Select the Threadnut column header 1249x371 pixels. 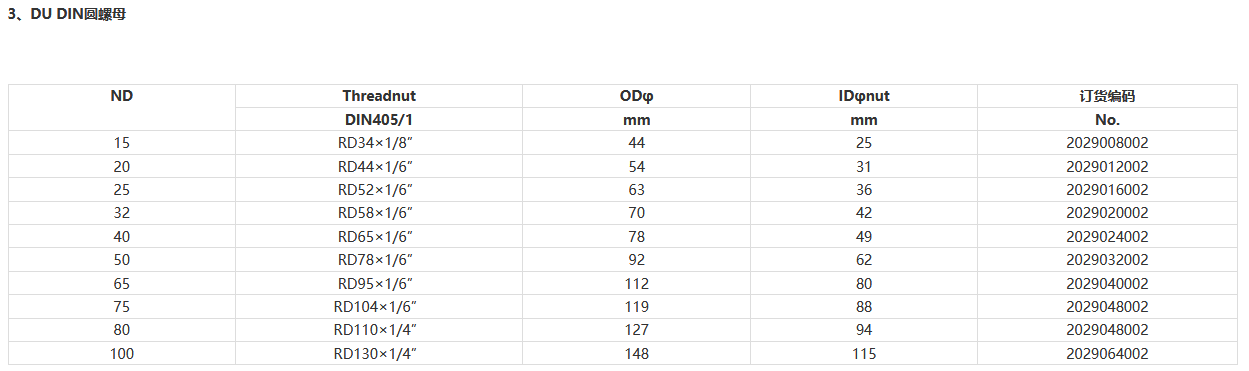379,96
